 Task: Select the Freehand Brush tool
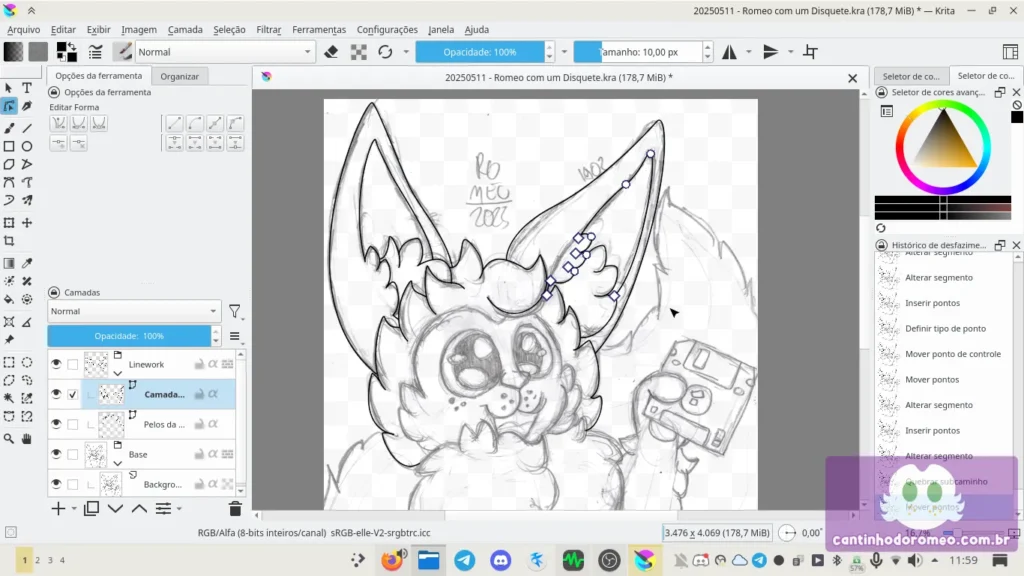(9, 128)
